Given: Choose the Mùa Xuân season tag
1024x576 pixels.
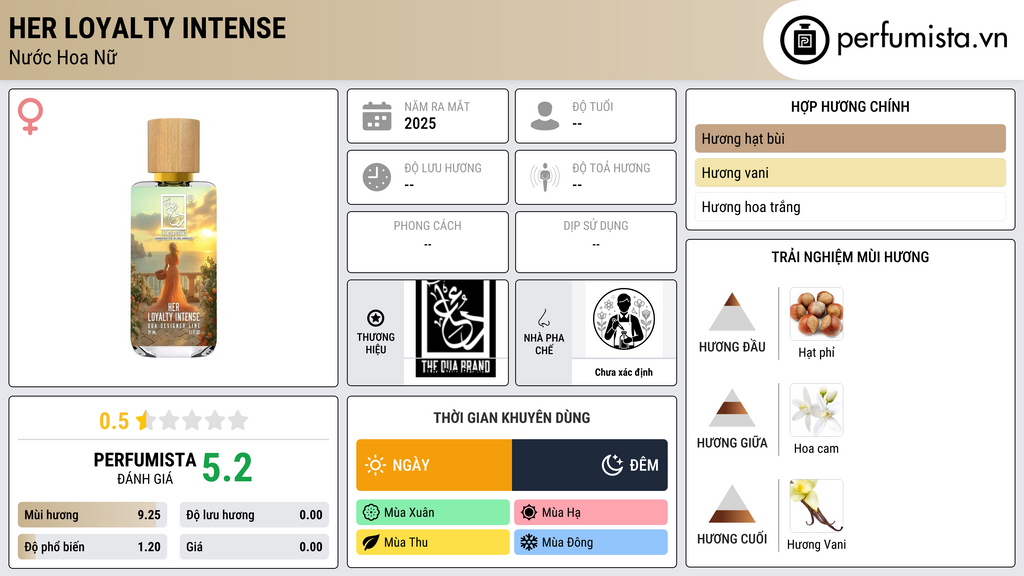Looking at the screenshot, I should 433,513.
